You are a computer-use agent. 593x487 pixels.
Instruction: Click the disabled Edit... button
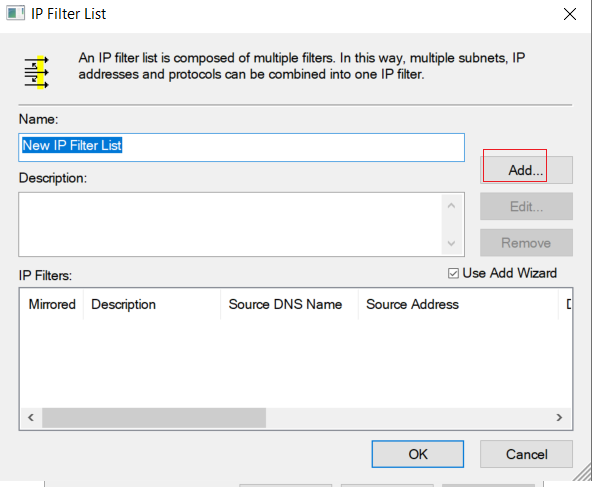tap(526, 206)
